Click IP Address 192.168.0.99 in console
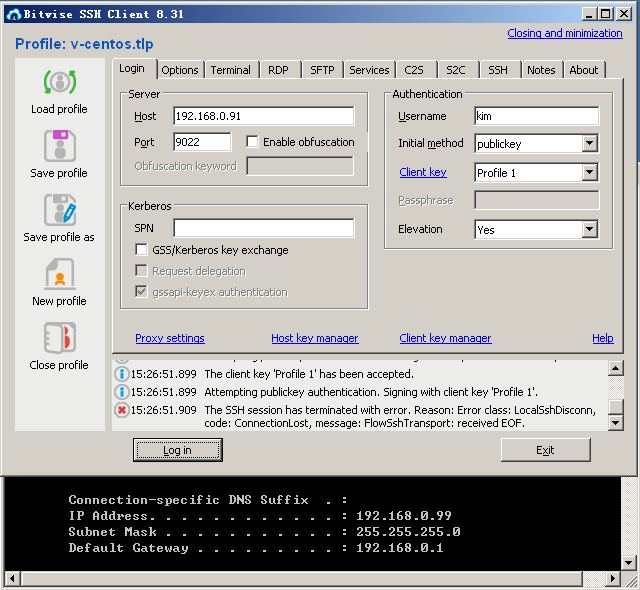Viewport: 640px width, 590px height. pos(260,516)
